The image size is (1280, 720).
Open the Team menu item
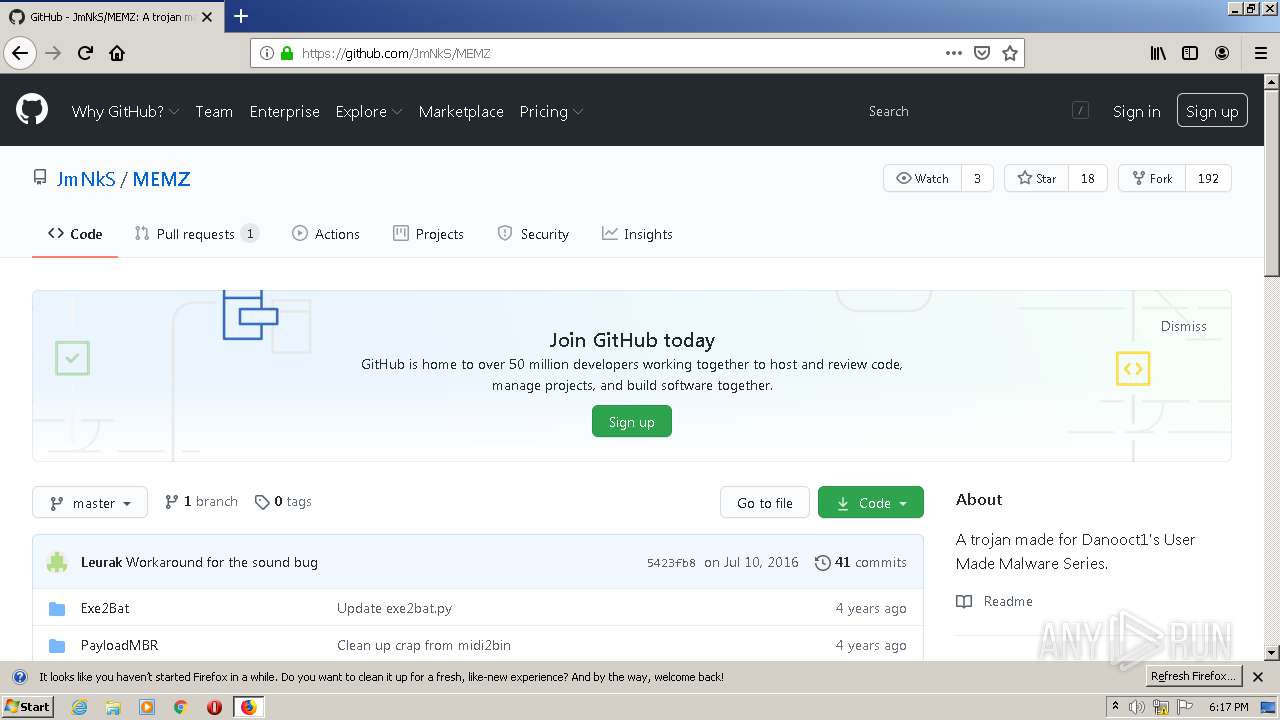pos(214,111)
